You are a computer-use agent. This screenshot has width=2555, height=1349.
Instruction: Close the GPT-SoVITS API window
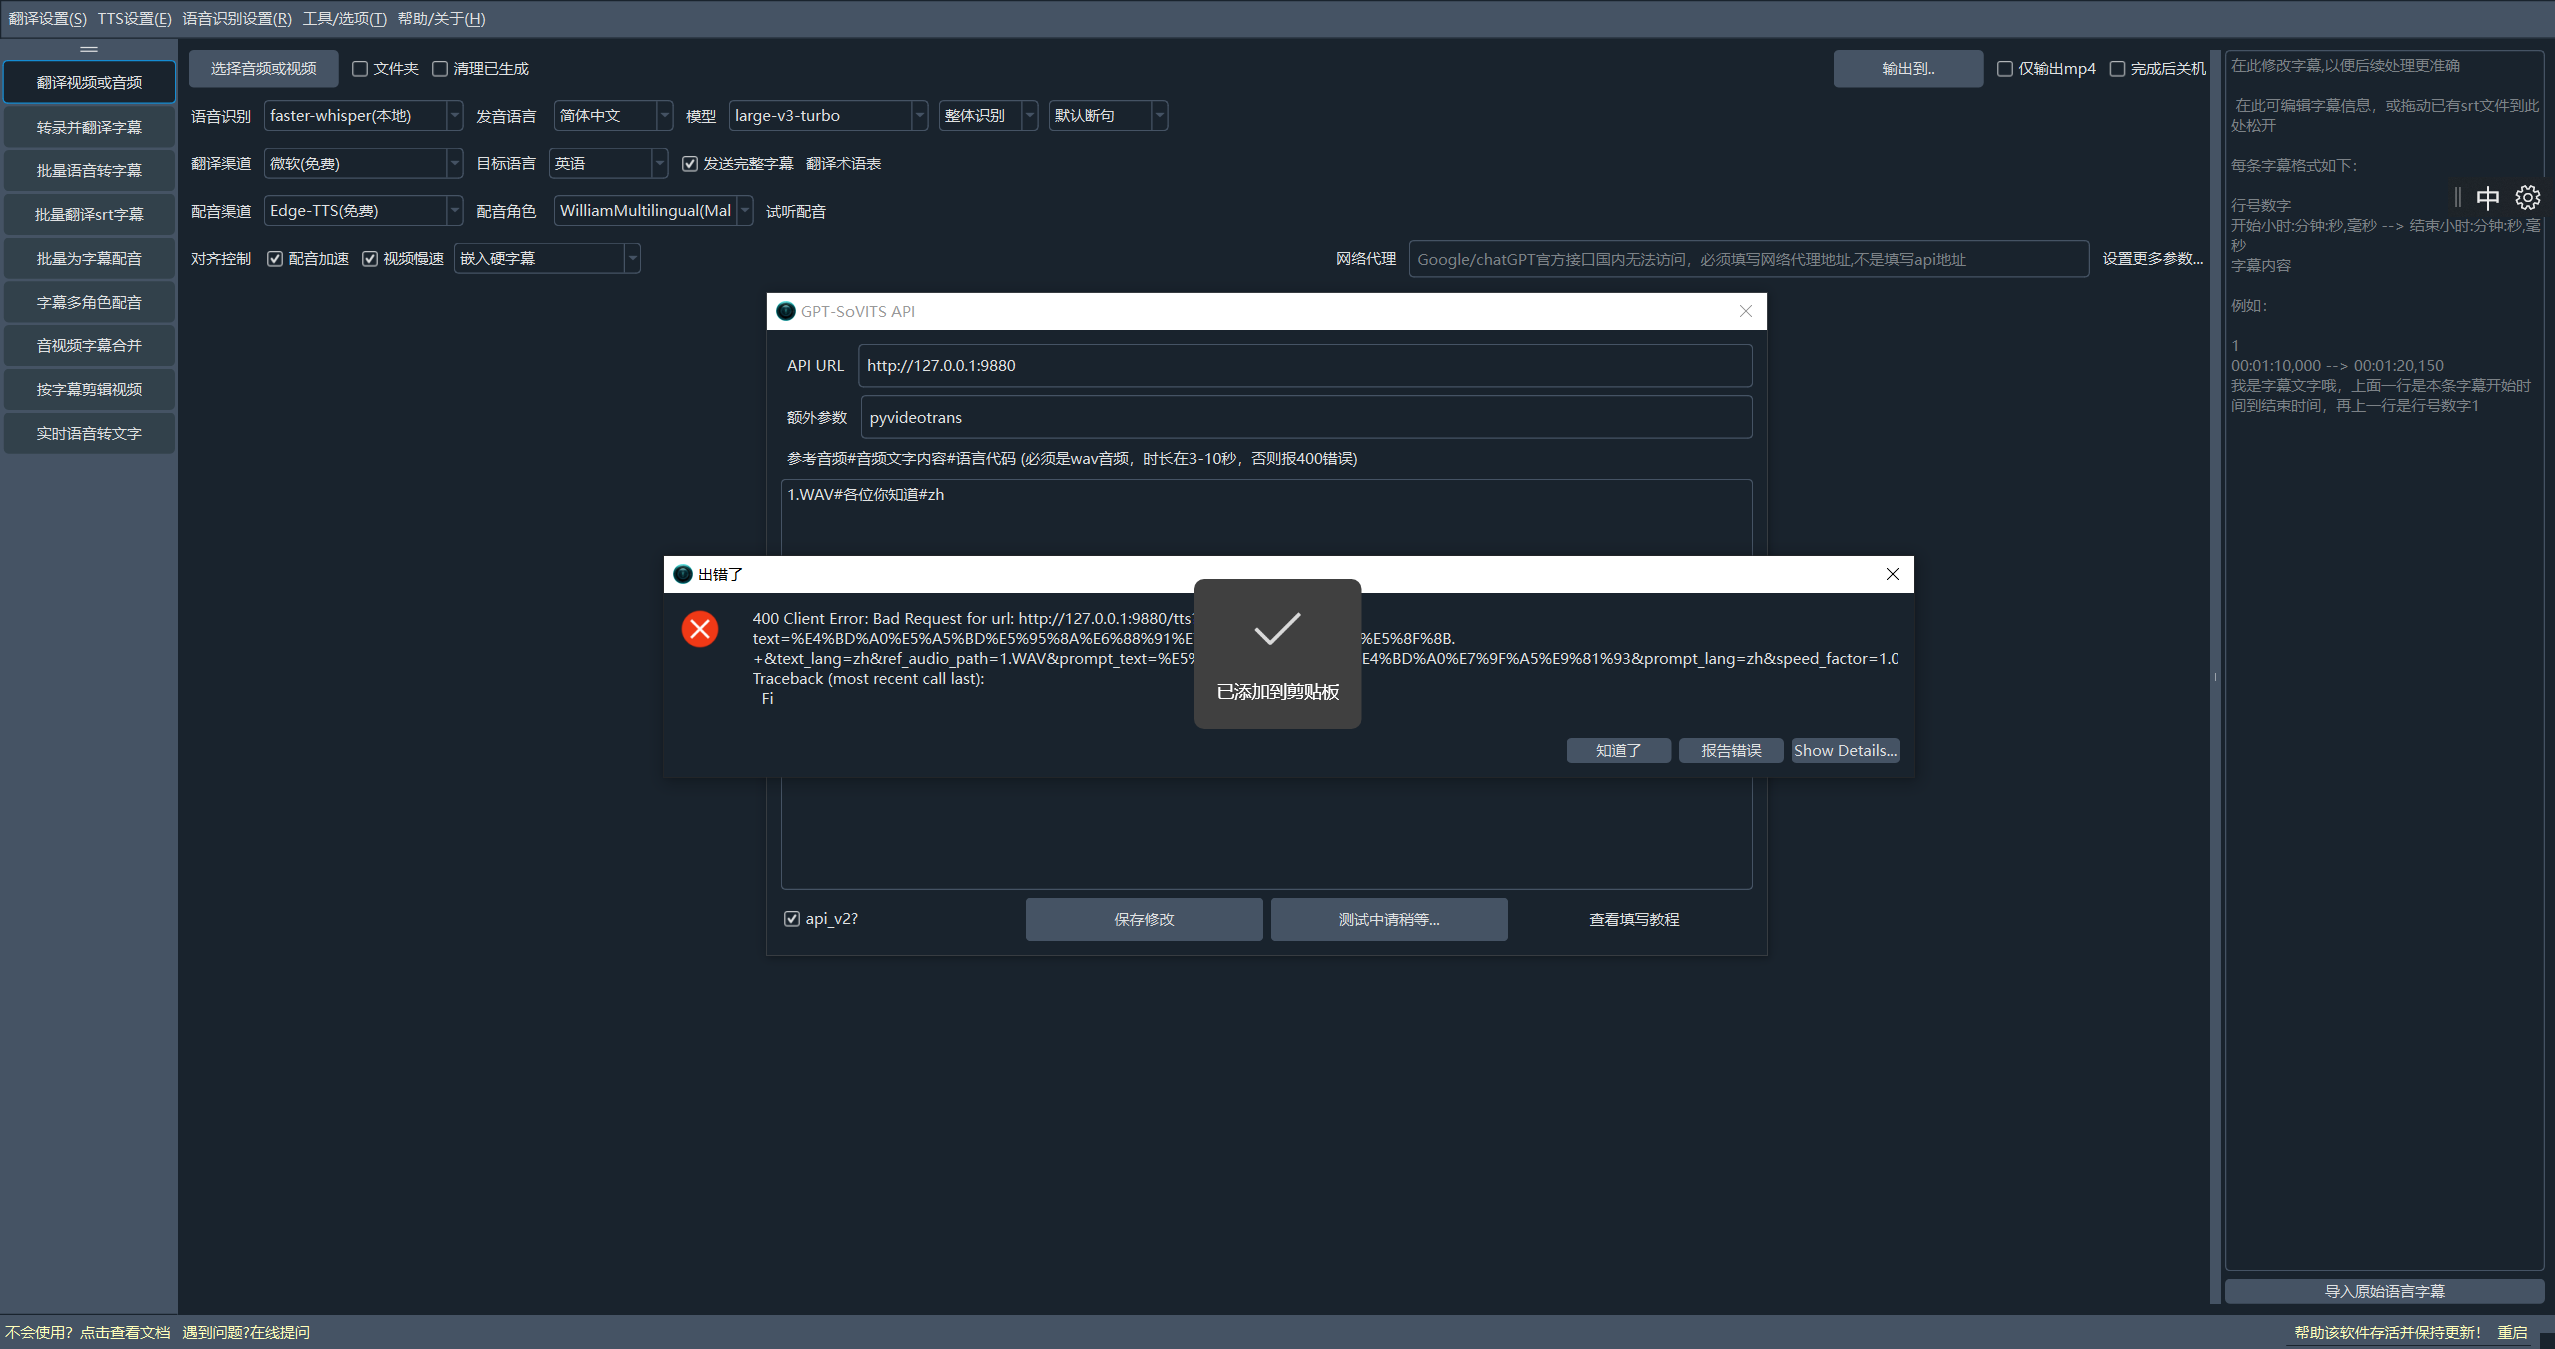1745,311
